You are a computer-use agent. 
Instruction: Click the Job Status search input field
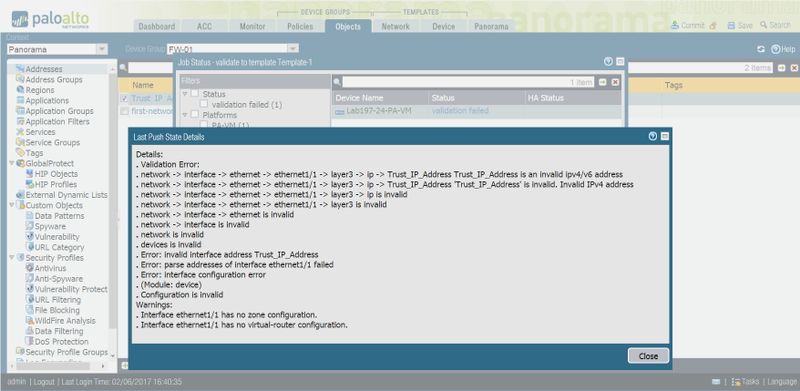click(x=468, y=82)
